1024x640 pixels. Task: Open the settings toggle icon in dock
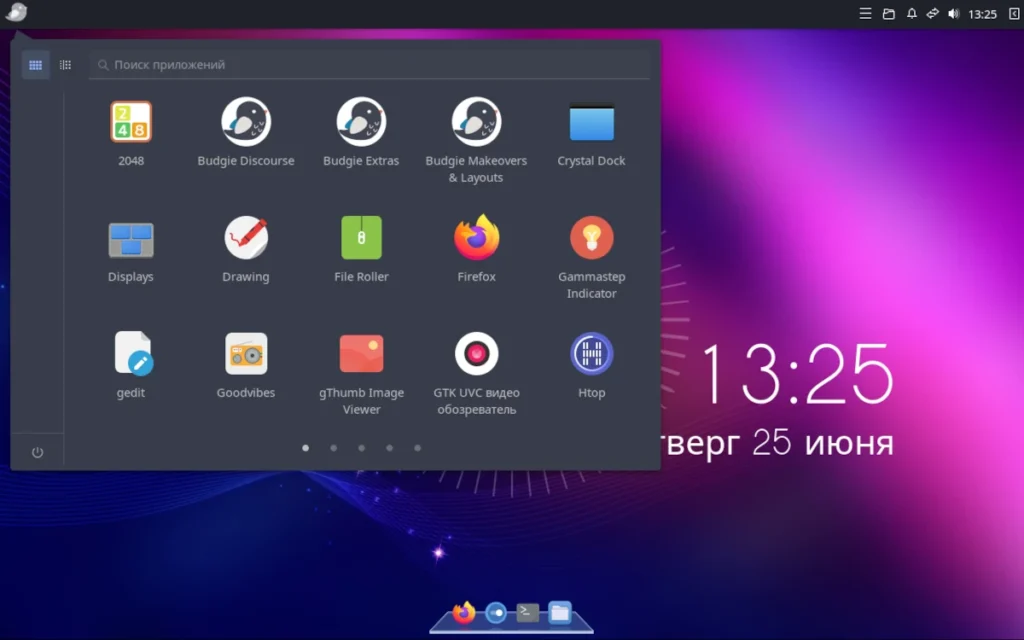coord(496,613)
